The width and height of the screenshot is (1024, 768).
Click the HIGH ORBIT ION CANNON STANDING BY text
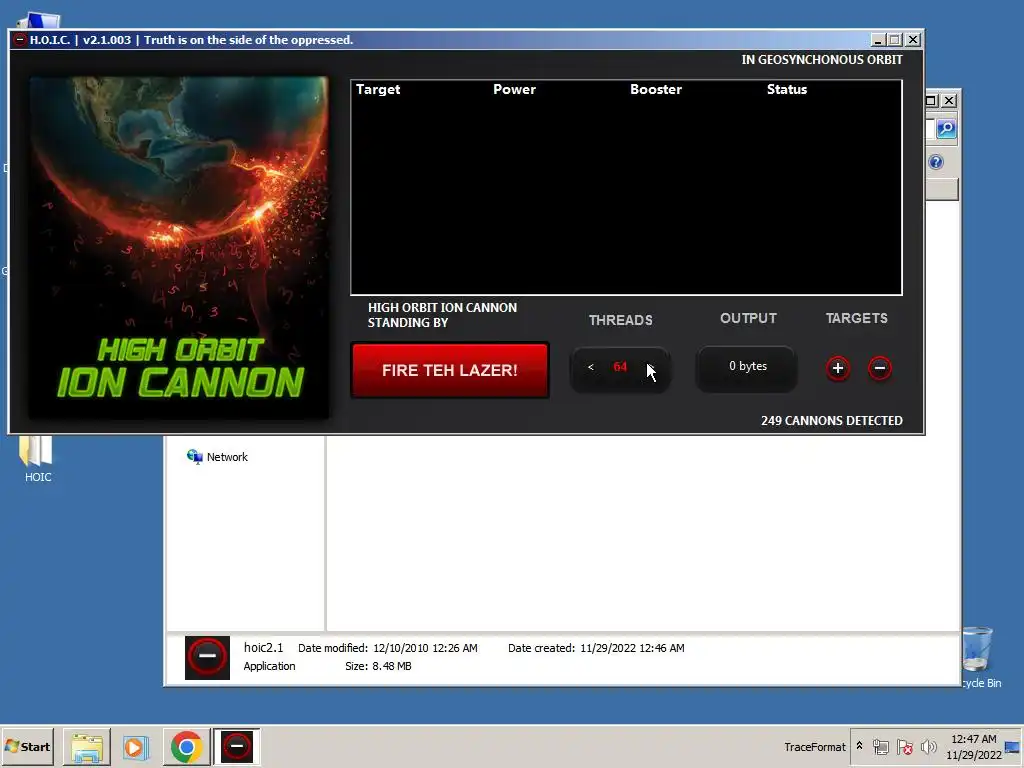point(442,315)
